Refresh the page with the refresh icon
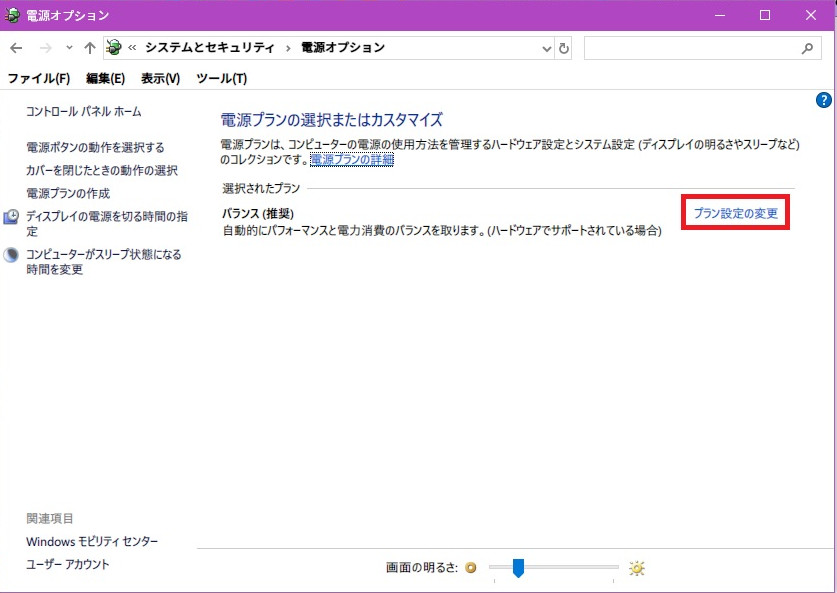This screenshot has width=837, height=593. (x=562, y=47)
